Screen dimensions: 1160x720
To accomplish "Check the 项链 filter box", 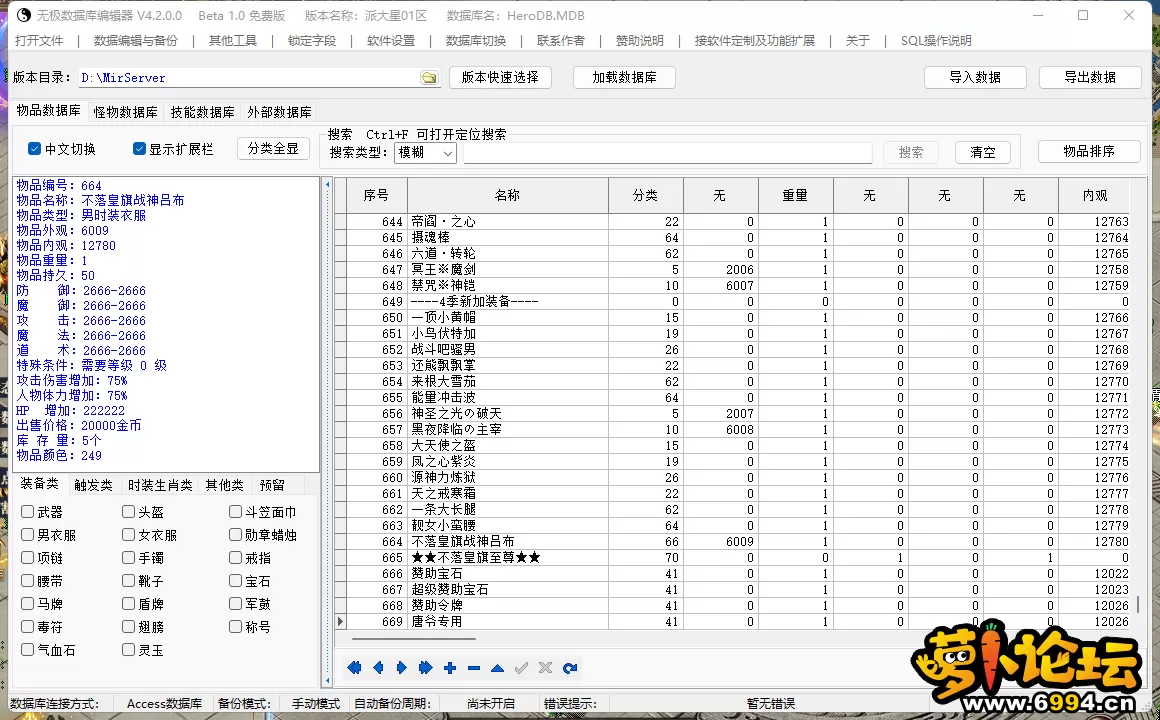I will pos(27,557).
